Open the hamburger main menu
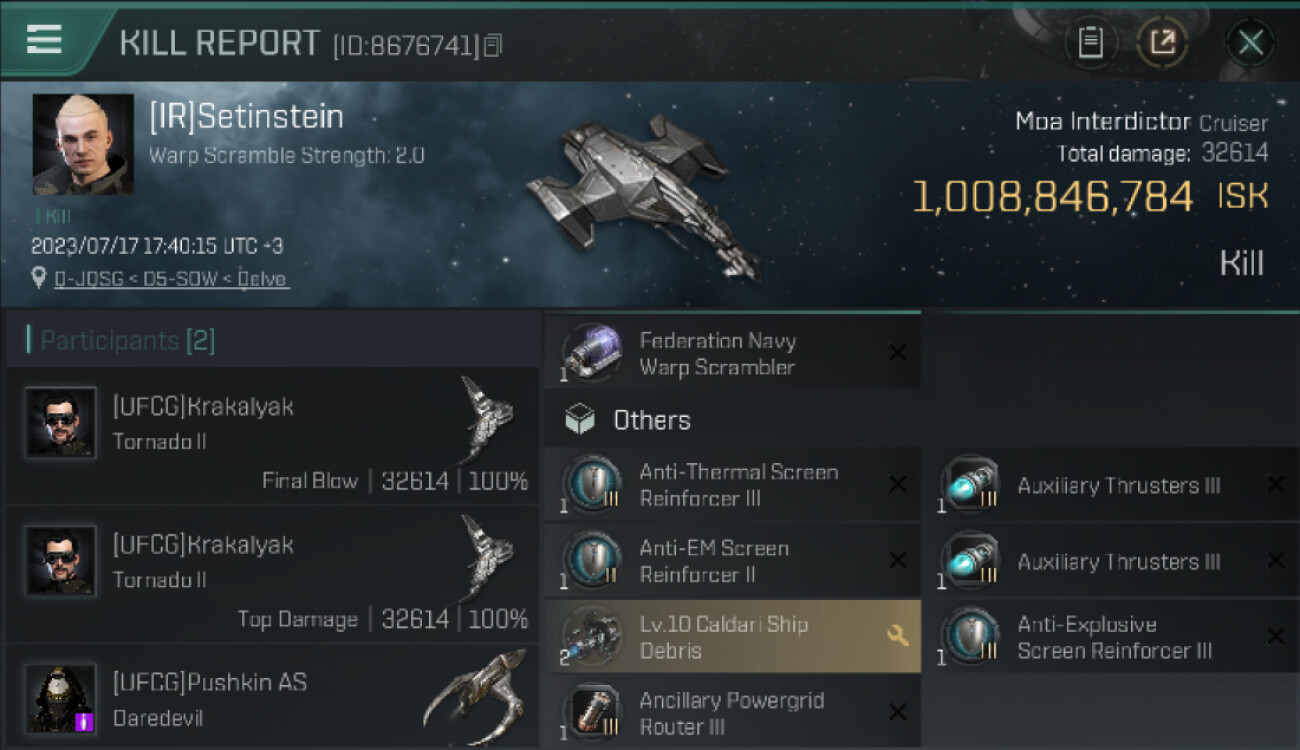Screen dimensions: 1300x750 pyautogui.click(x=44, y=40)
